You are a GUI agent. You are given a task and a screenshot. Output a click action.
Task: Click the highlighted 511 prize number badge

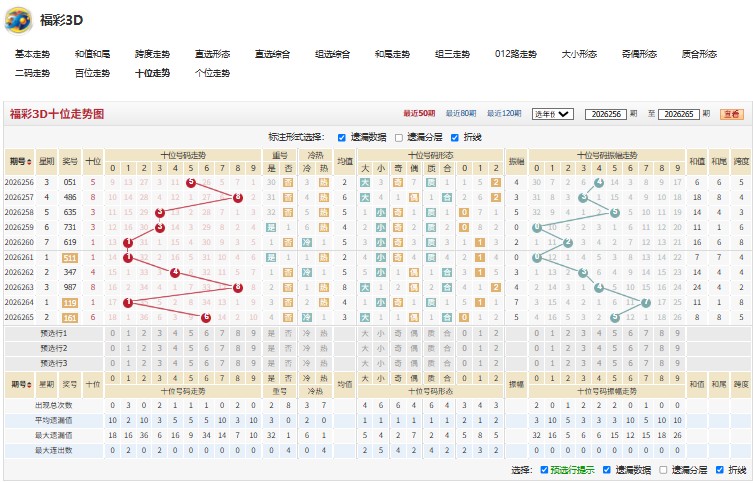70,257
